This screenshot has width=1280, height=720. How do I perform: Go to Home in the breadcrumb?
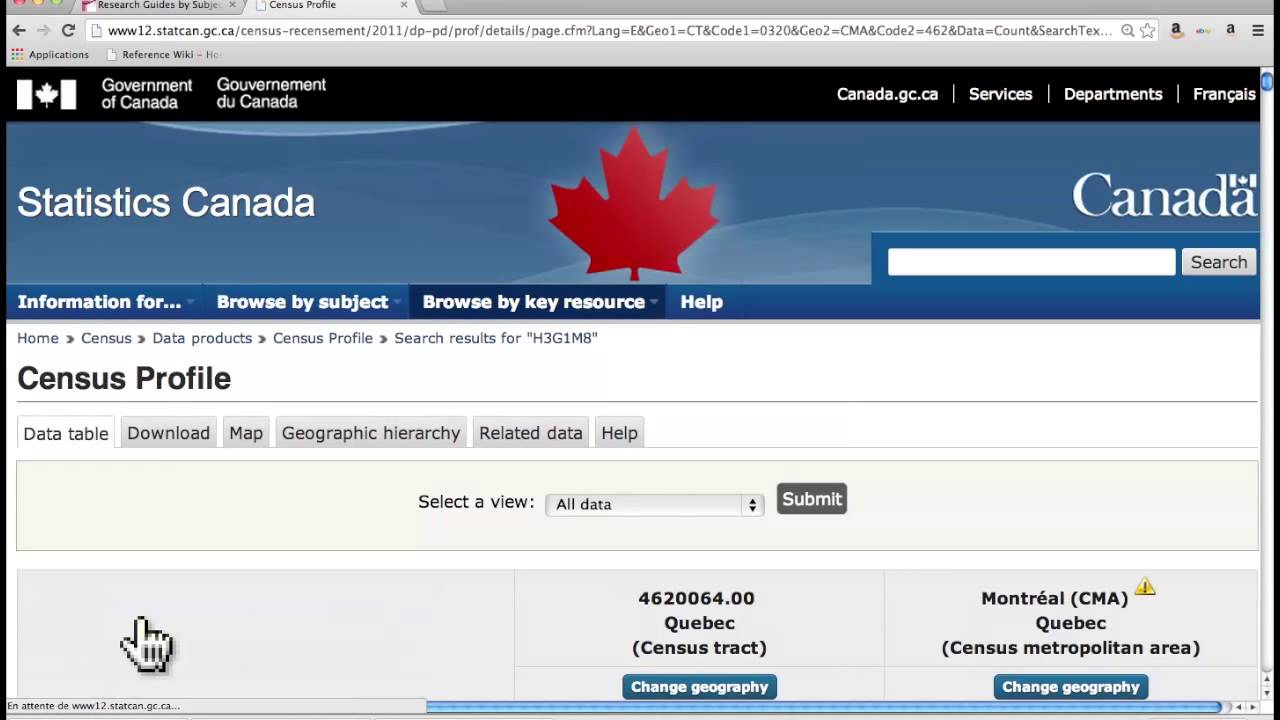(38, 338)
